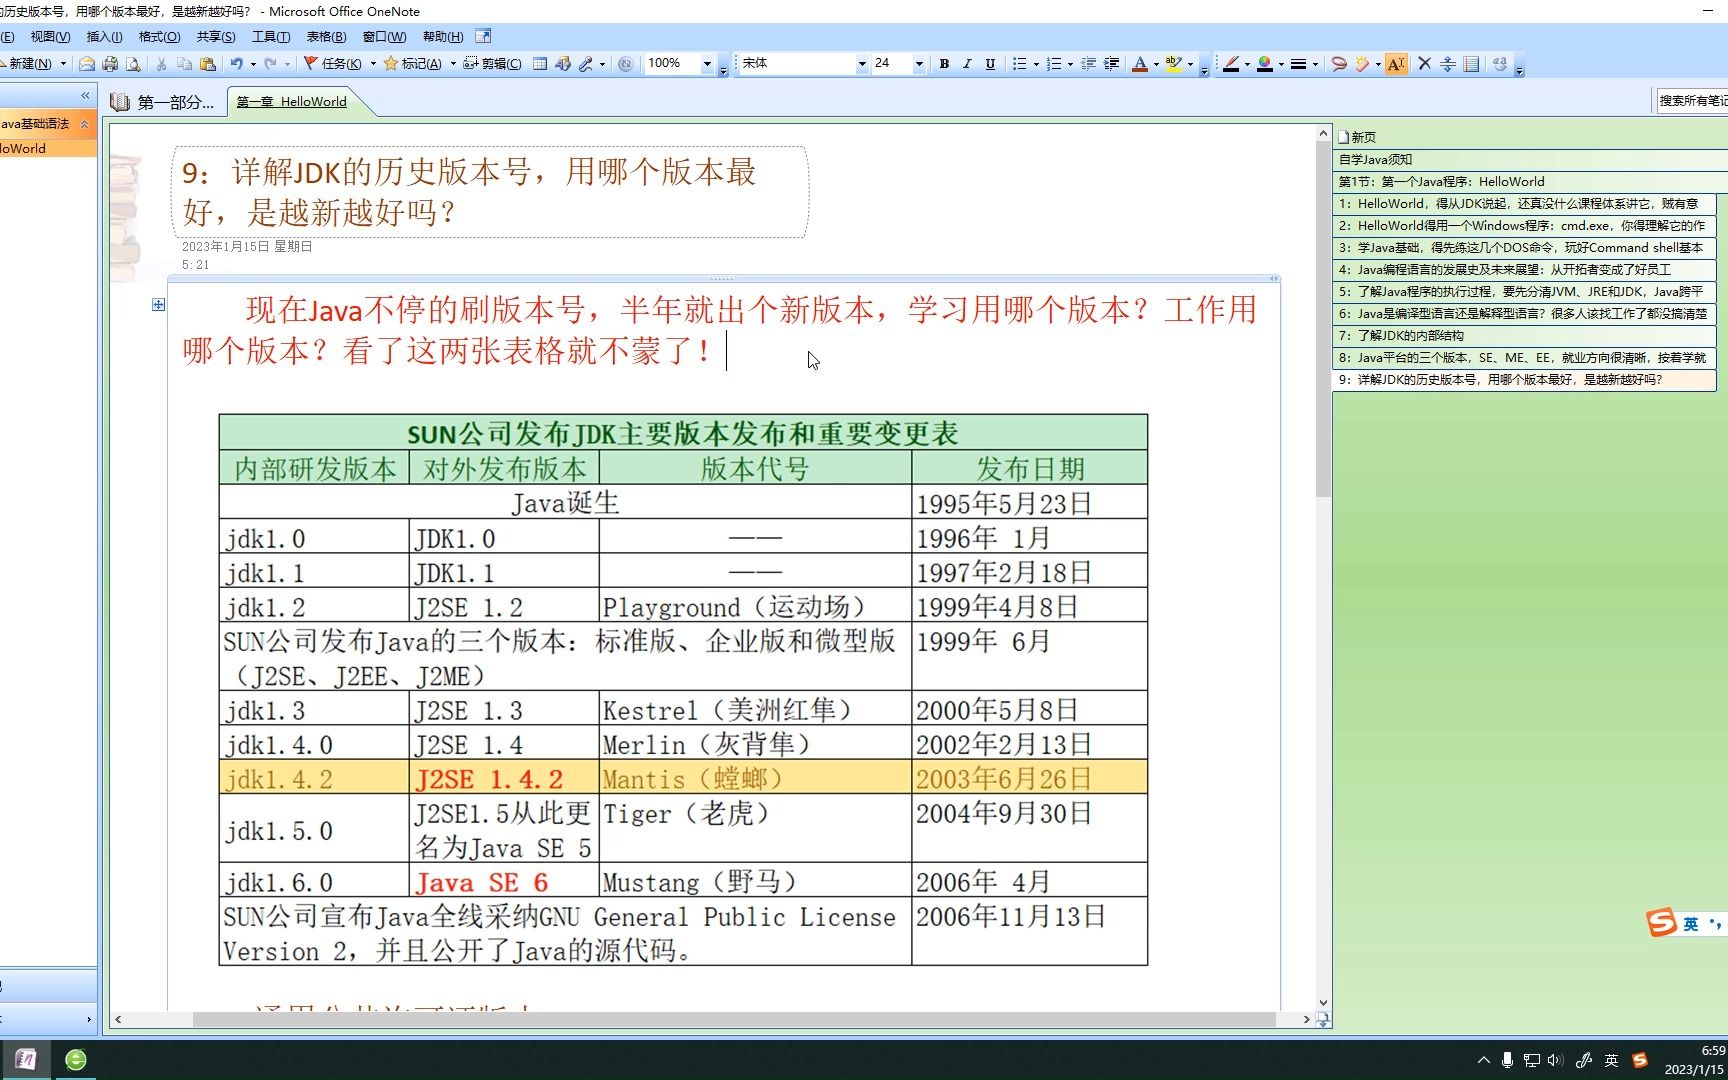Open the 视图(V) menu

click(50, 37)
